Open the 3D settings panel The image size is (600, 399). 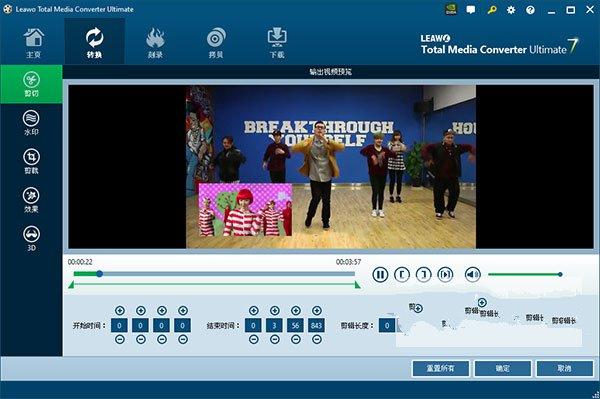[x=31, y=239]
